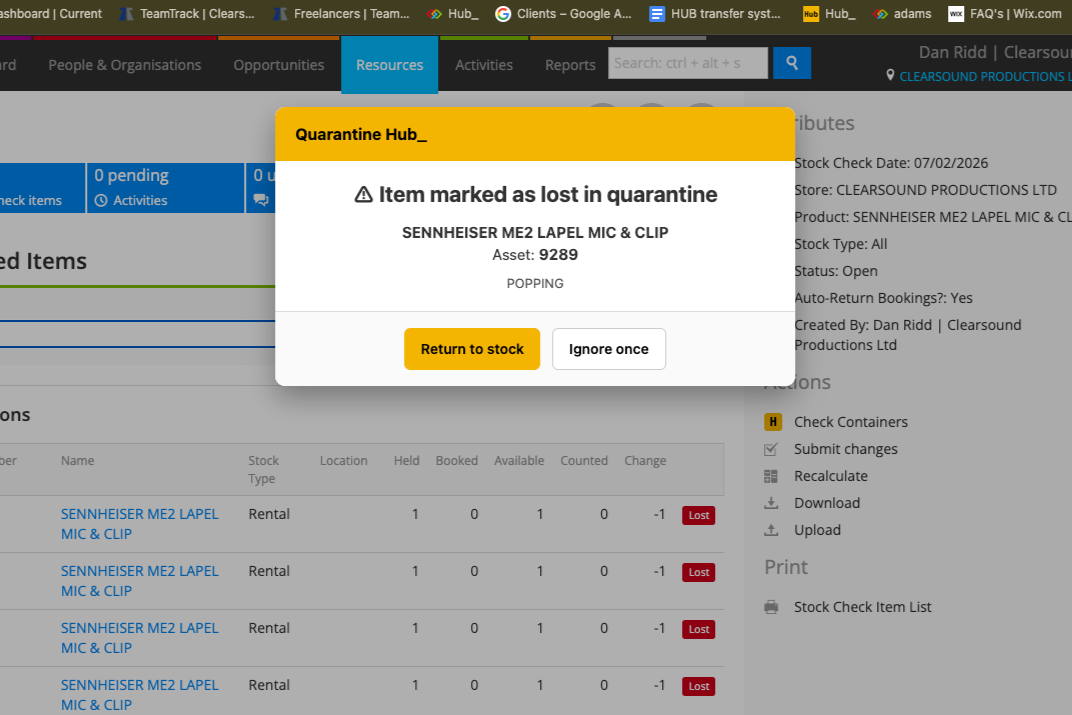
Task: Click the Upload icon in Actions
Action: 770,530
